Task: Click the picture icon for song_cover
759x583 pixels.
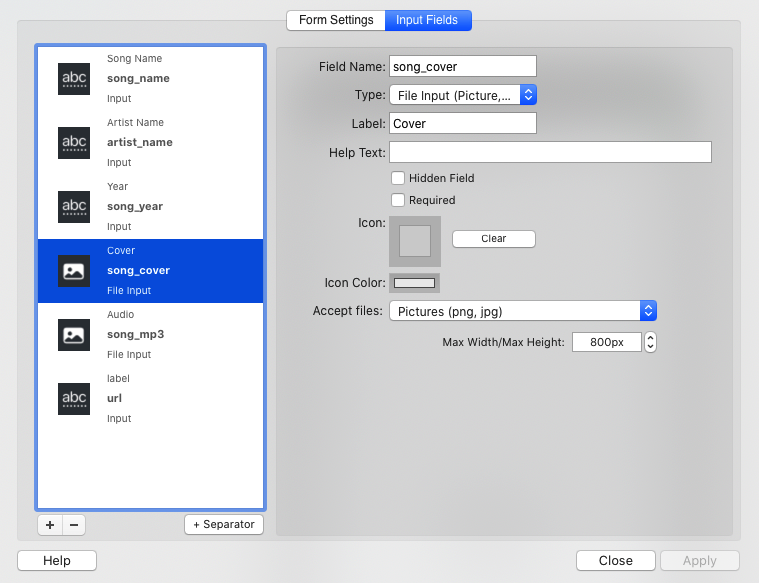Action: (x=74, y=271)
